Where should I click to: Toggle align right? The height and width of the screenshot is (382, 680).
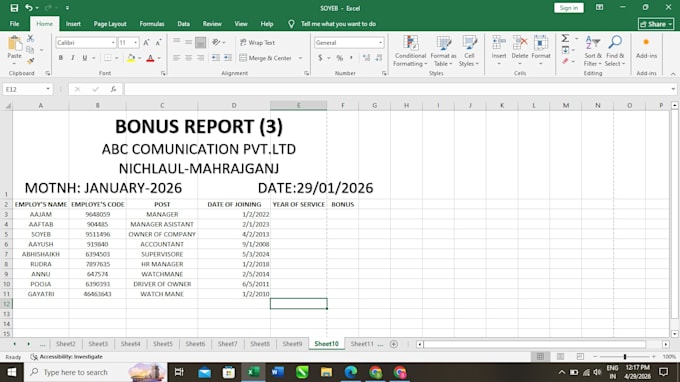[x=200, y=58]
